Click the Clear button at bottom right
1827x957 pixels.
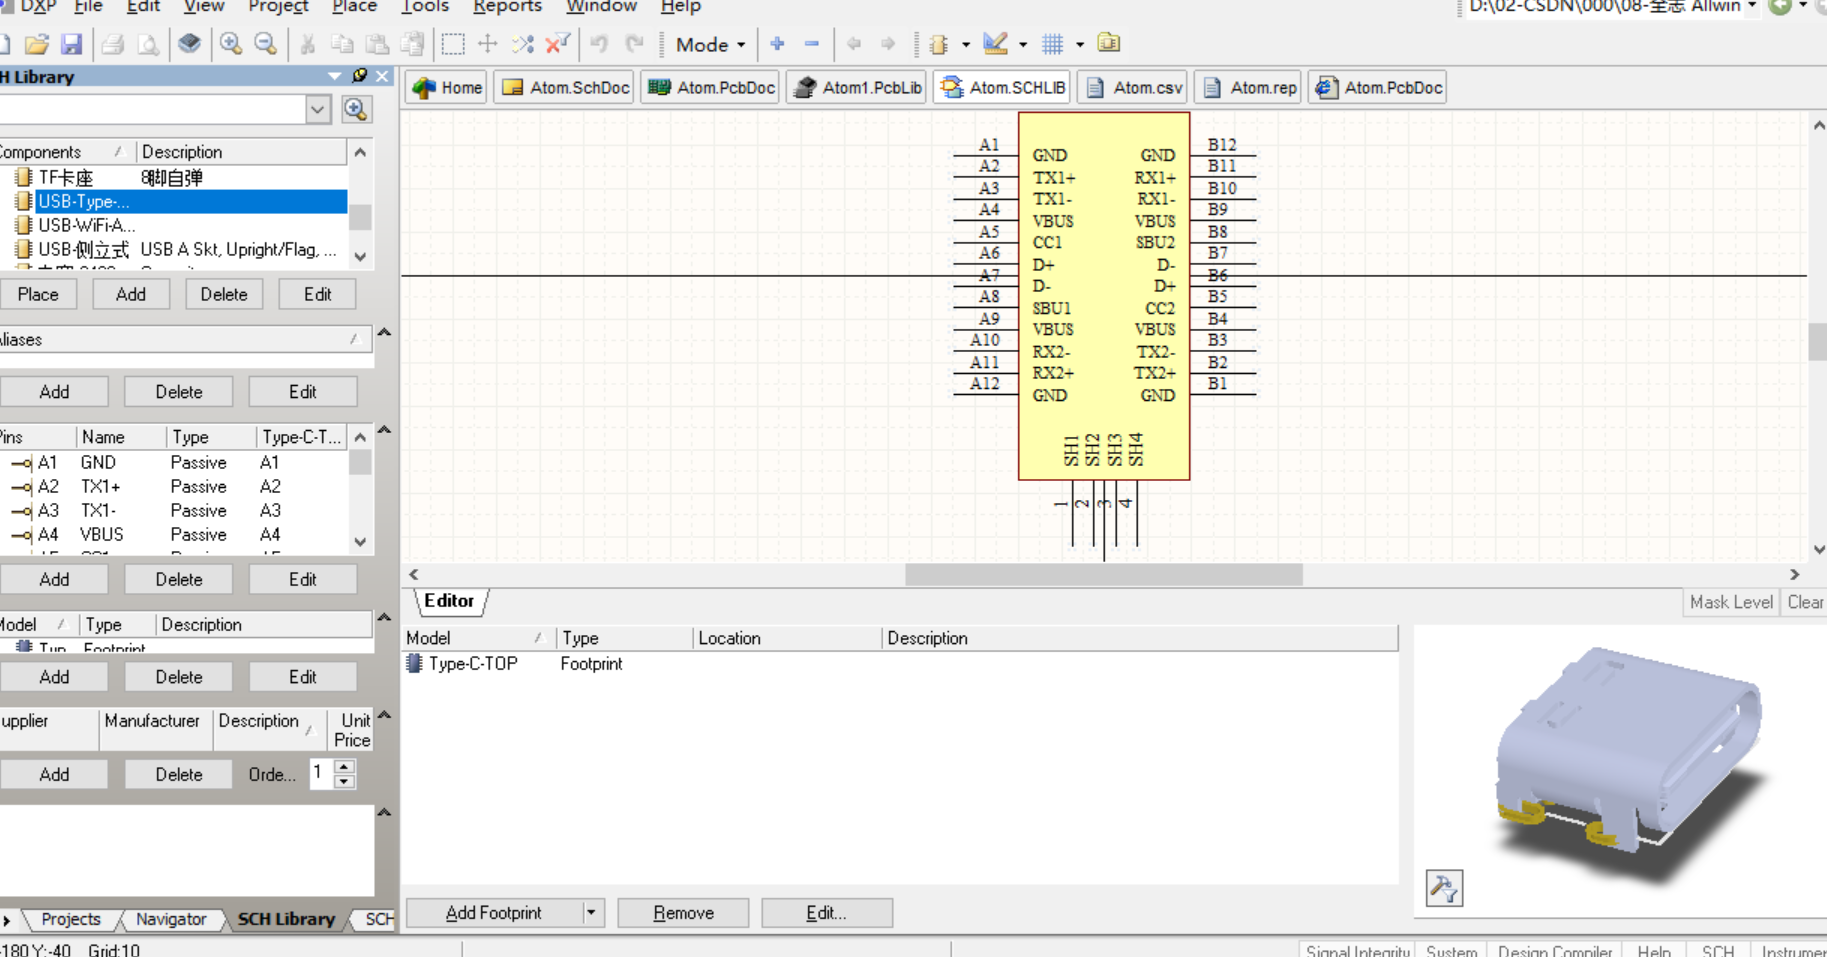tap(1805, 602)
